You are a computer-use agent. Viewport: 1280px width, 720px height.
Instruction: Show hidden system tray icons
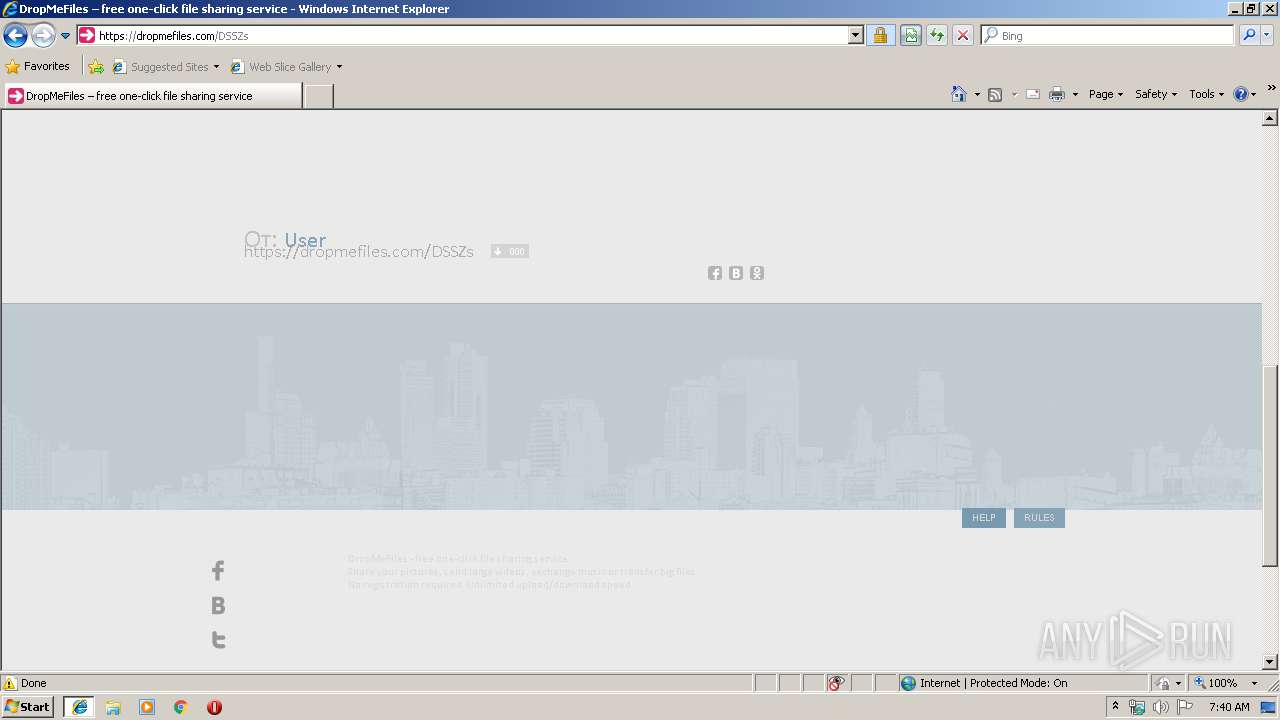coord(1115,707)
